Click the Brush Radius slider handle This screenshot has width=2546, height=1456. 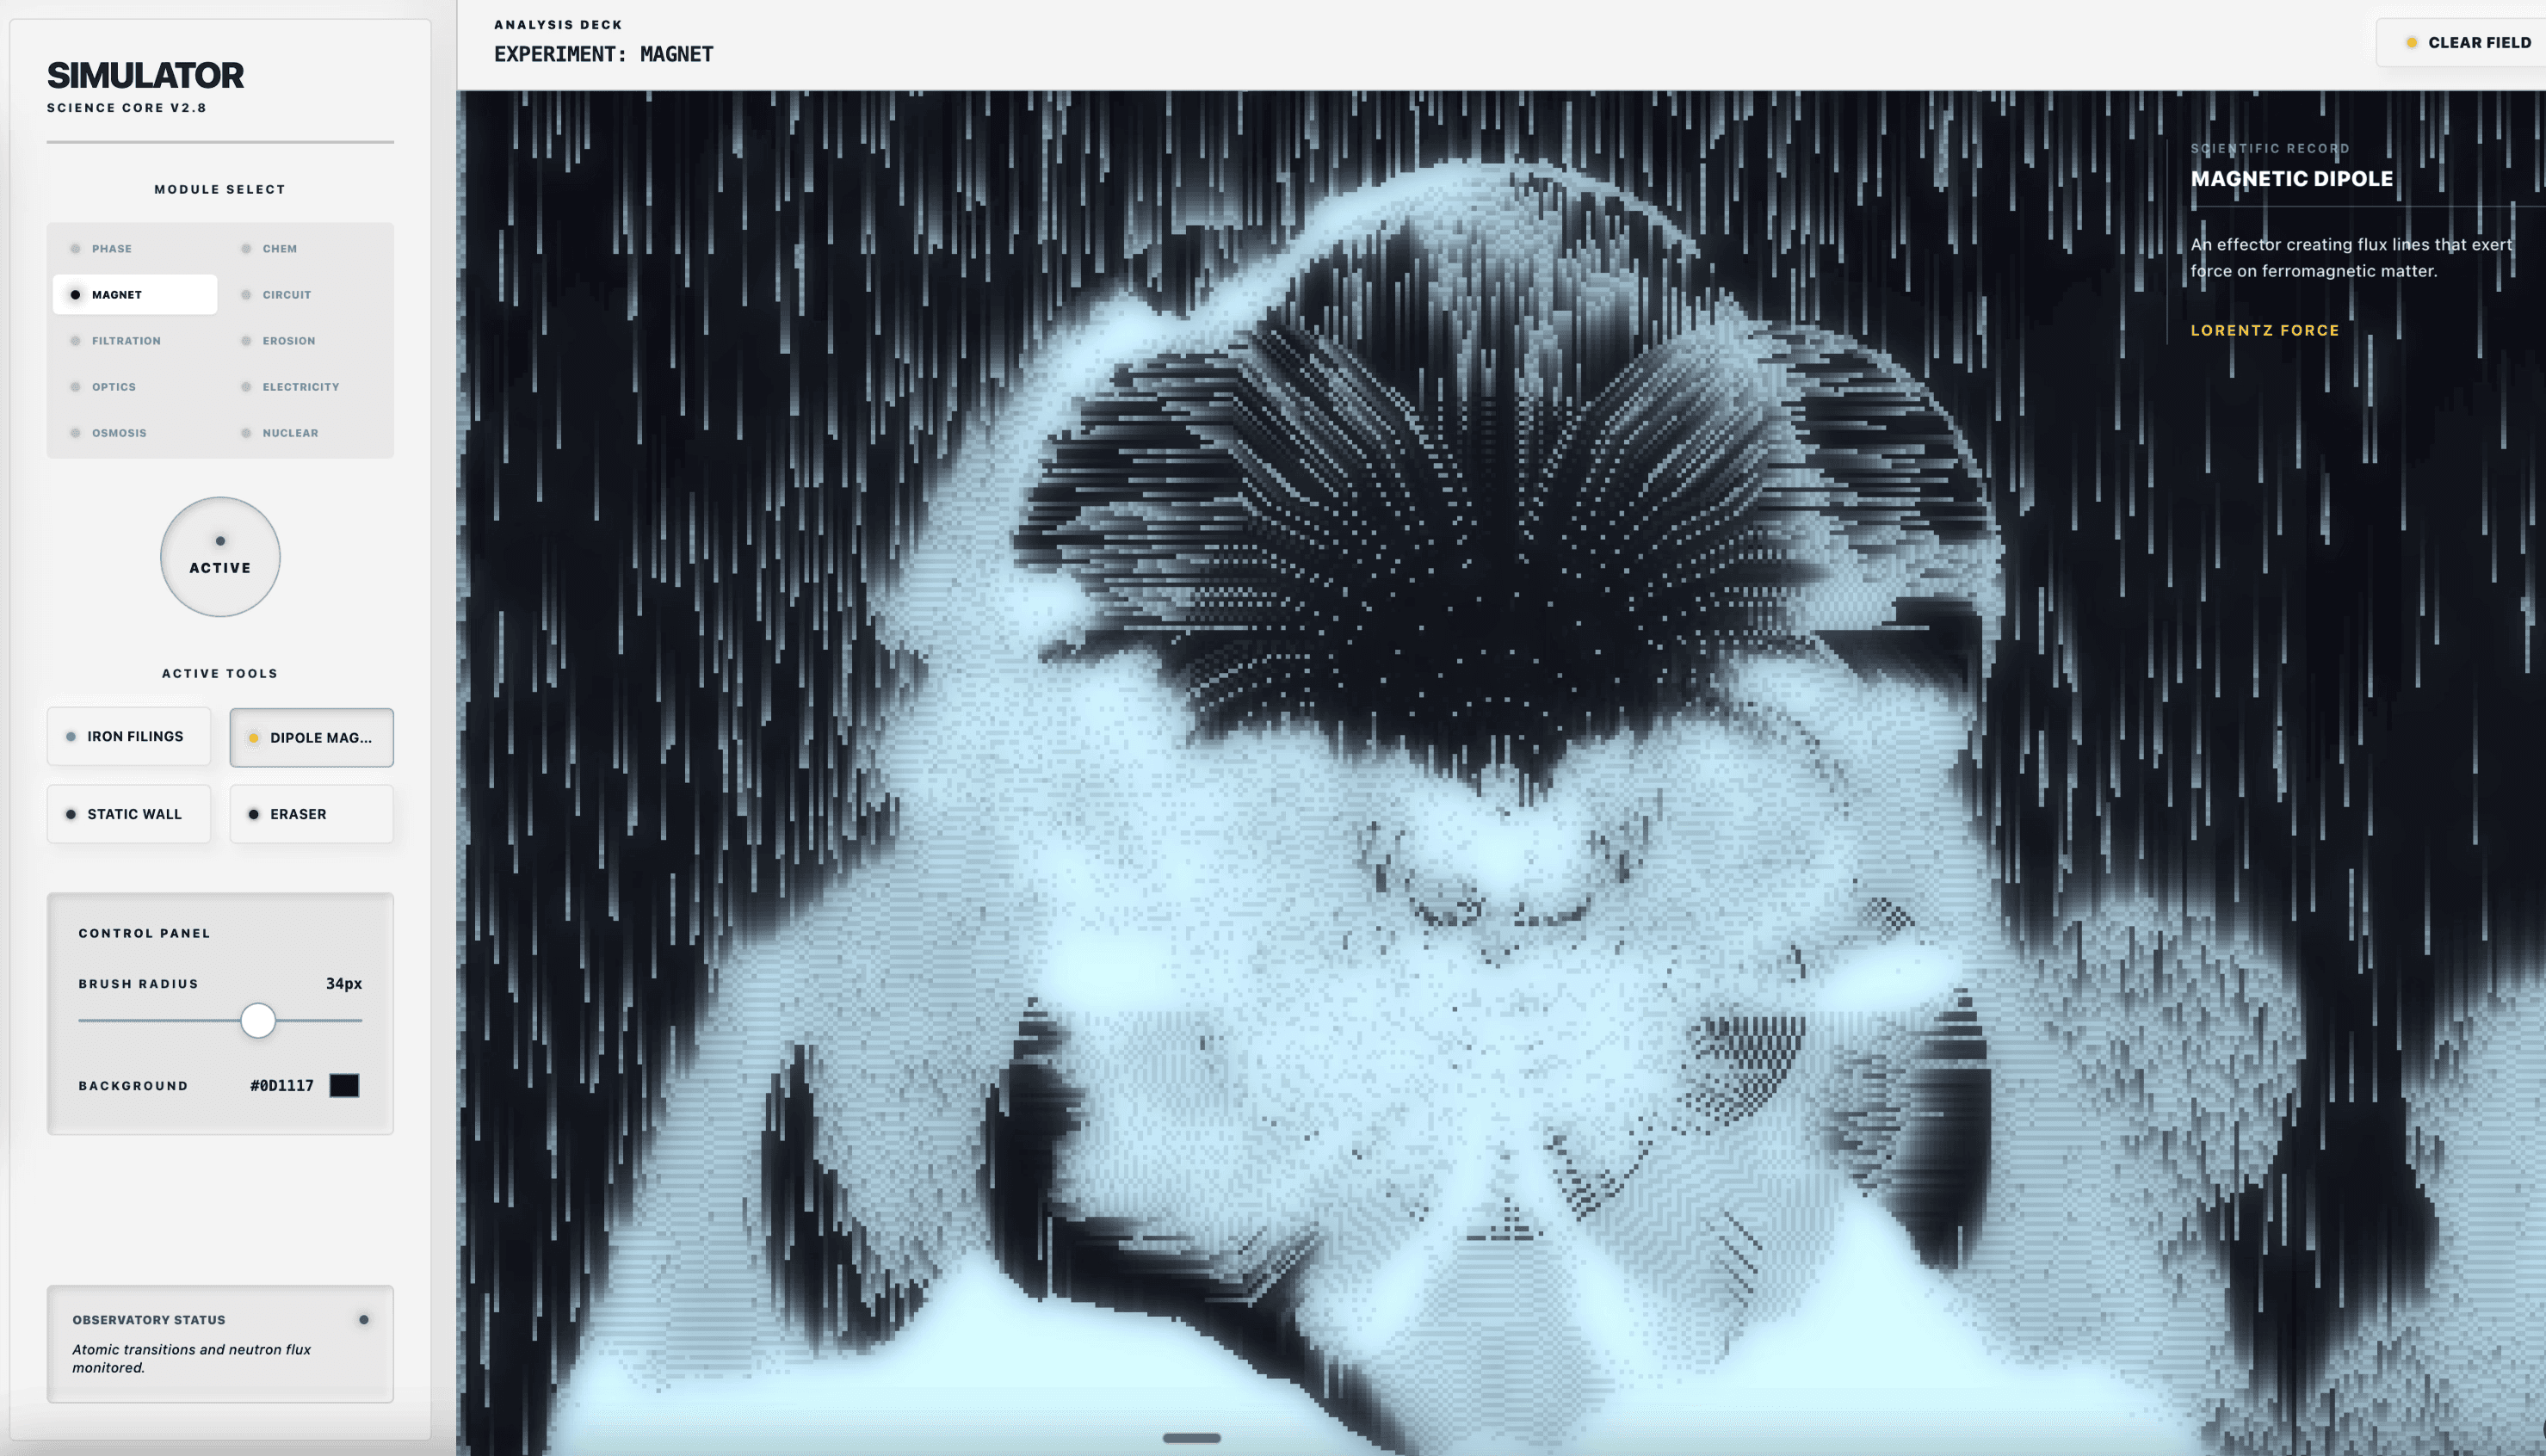pyautogui.click(x=258, y=1020)
